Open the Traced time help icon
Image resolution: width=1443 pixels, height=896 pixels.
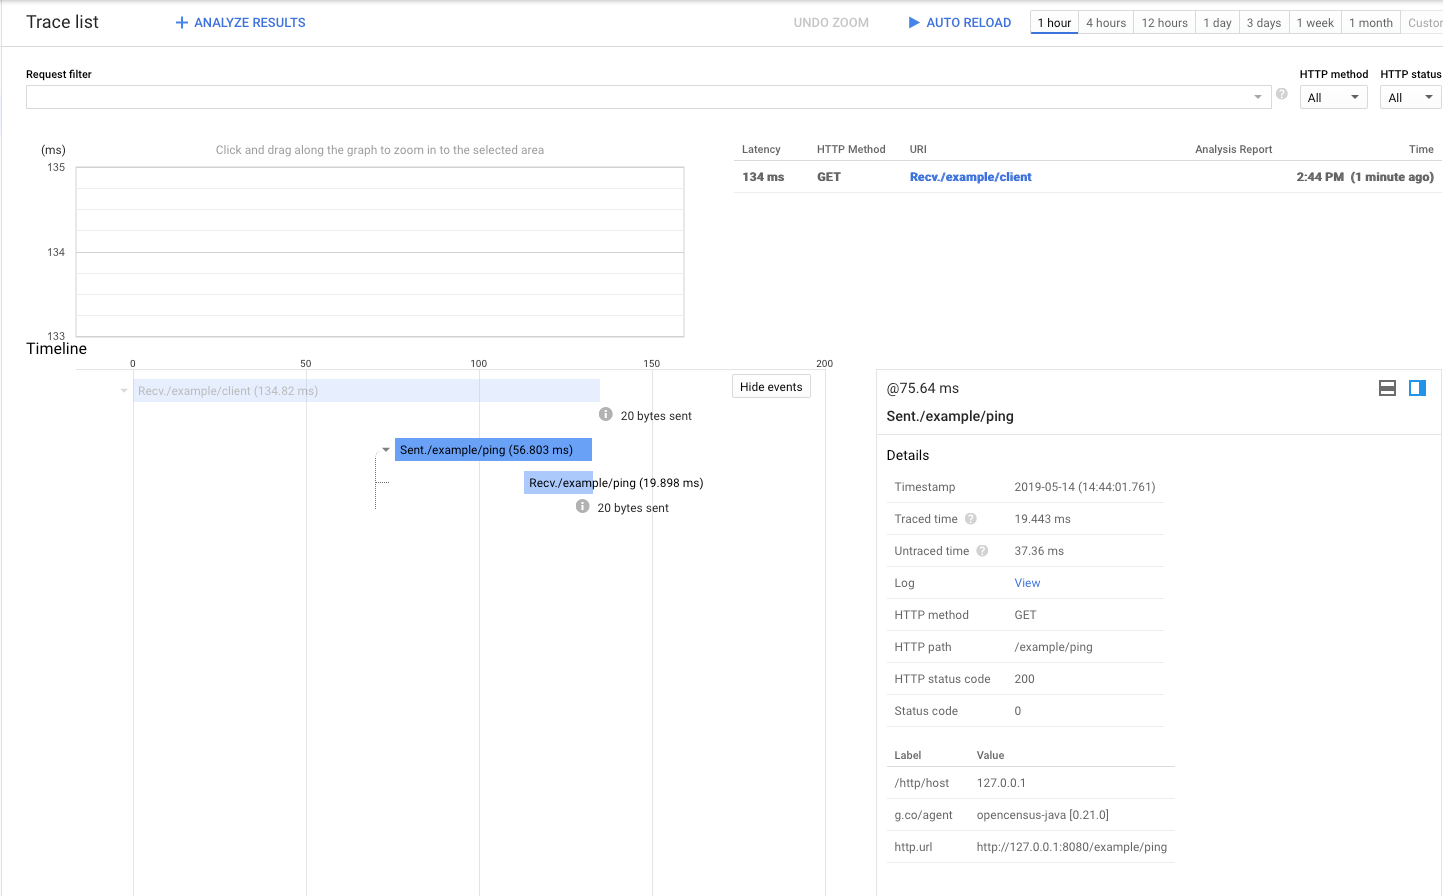tap(970, 519)
